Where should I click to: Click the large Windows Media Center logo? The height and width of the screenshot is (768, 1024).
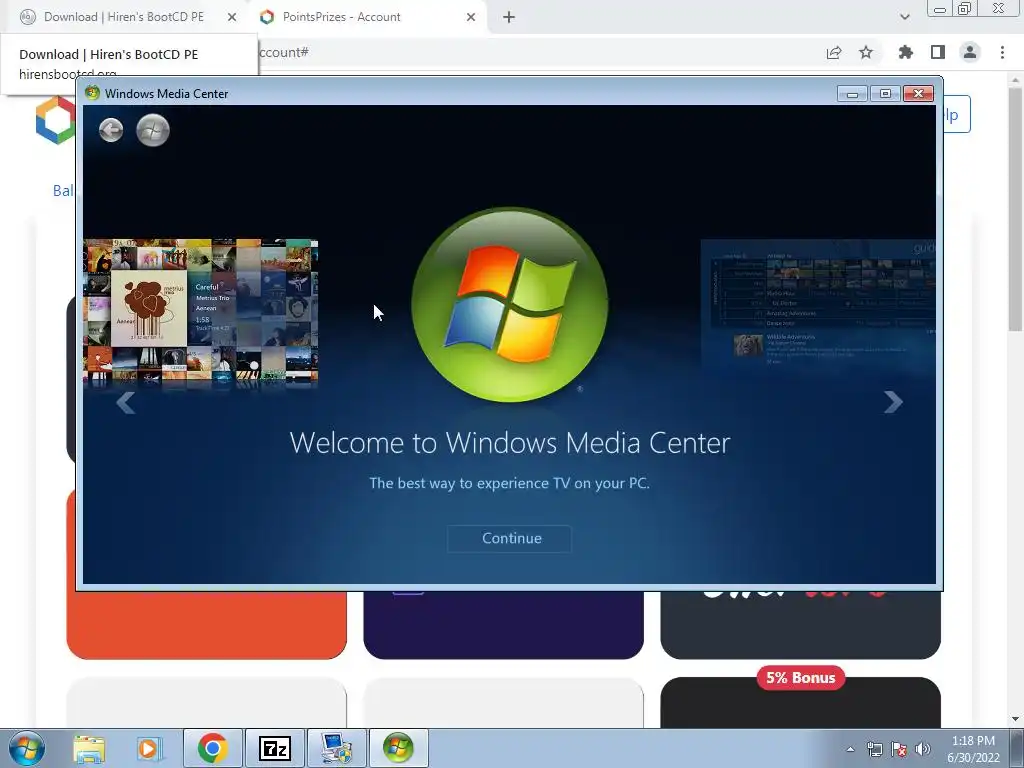[509, 304]
